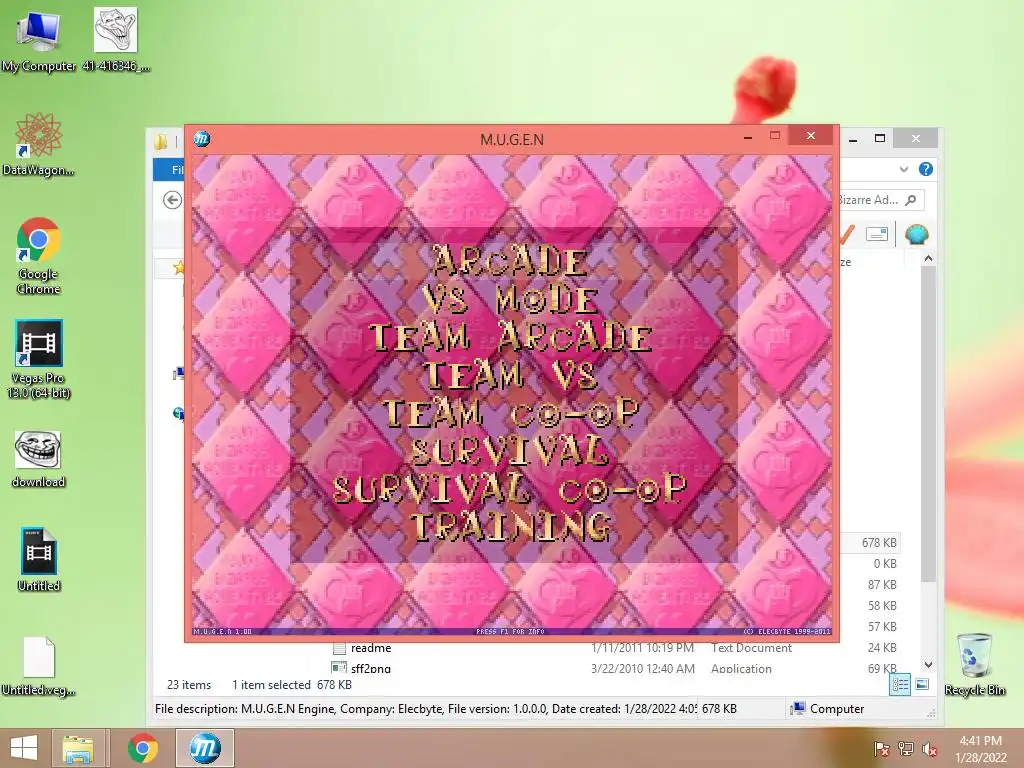Screen dimensions: 1024x768
Task: Maximize the Explorer window
Action: [880, 138]
